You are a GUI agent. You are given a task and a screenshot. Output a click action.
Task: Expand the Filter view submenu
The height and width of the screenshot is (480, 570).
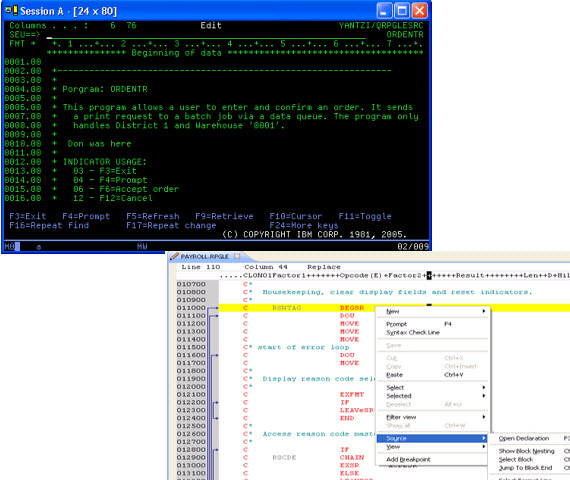pos(433,417)
